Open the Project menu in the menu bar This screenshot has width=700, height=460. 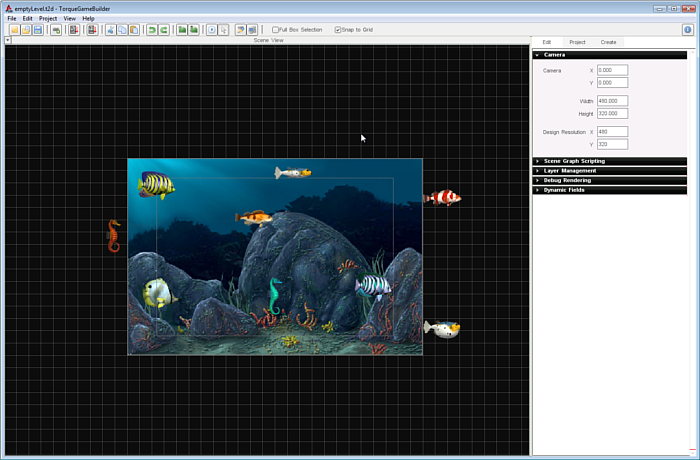coord(48,18)
